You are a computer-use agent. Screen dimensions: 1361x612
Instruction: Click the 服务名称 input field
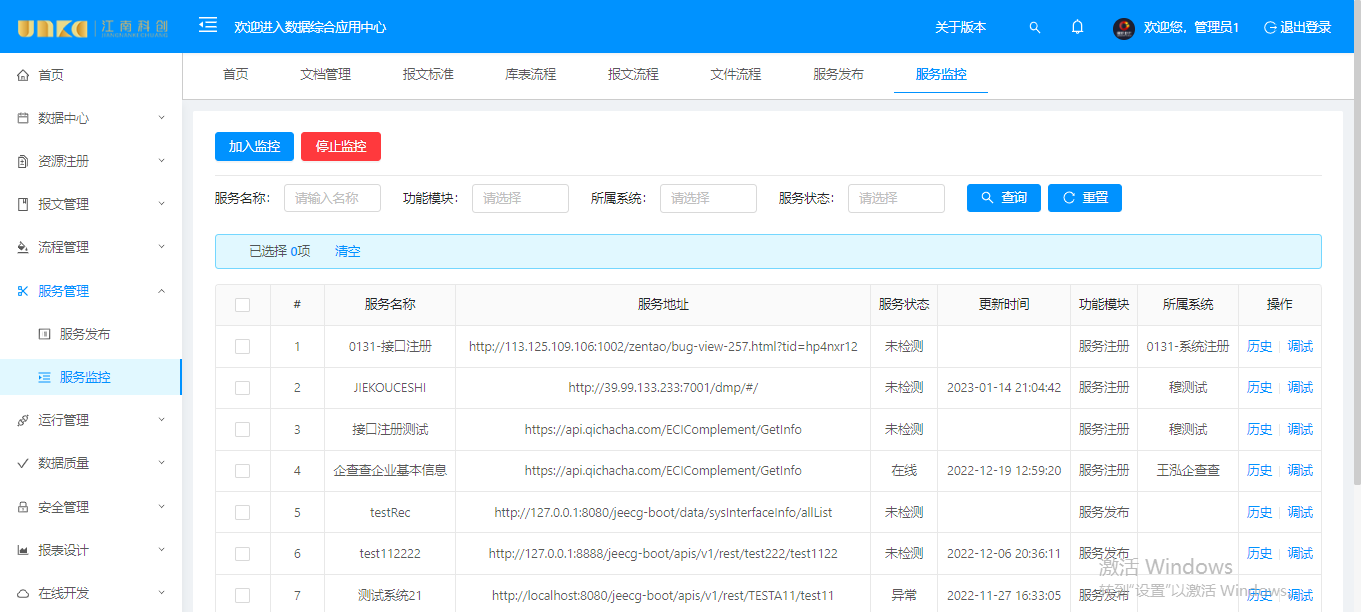coord(332,198)
